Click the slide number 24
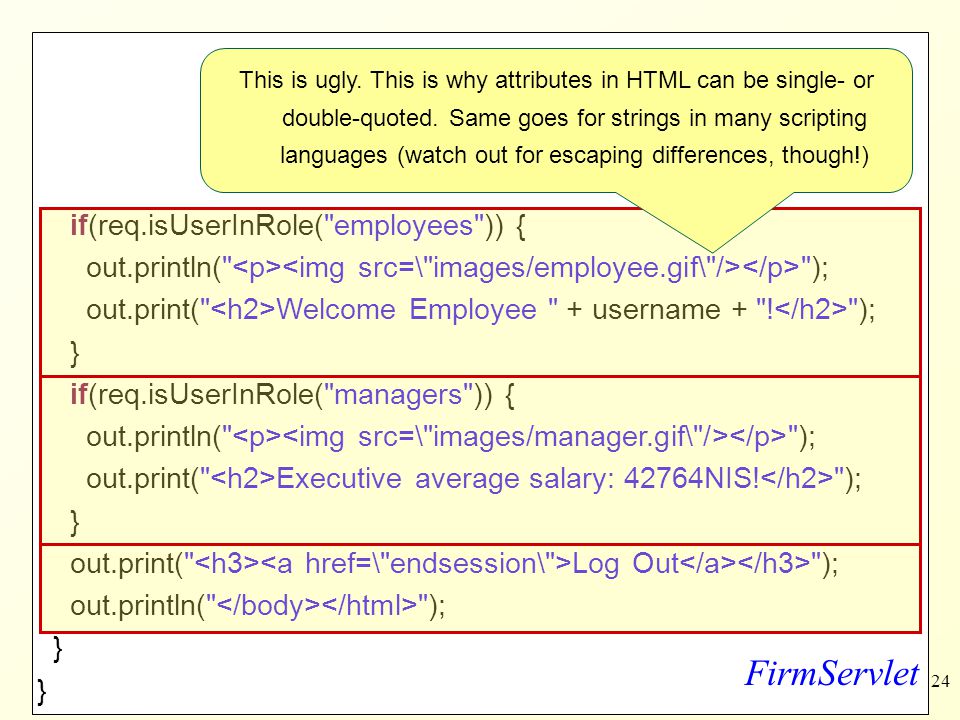960x720 pixels. (940, 681)
